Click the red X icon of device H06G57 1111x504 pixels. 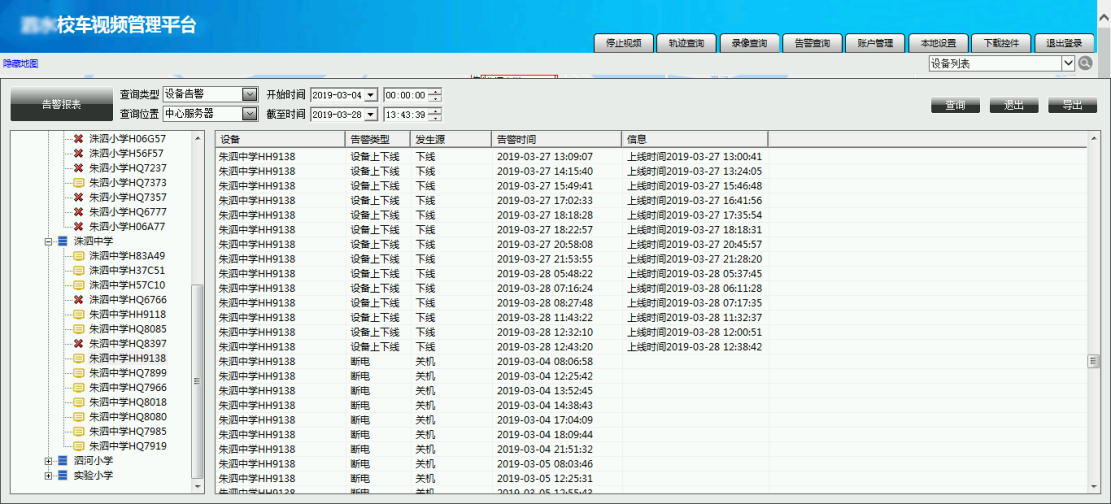click(x=79, y=139)
